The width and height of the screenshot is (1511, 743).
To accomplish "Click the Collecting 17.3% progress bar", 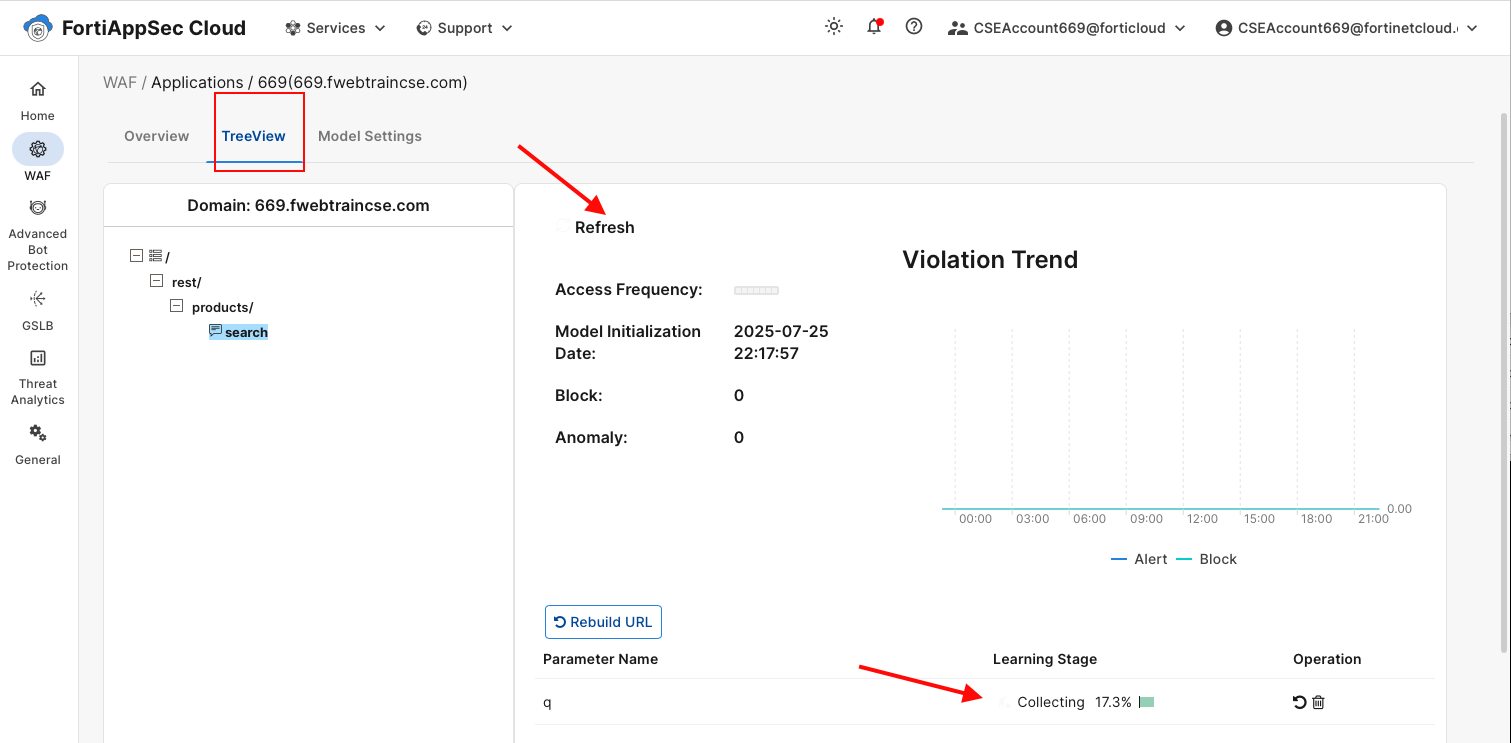I will click(x=1147, y=702).
